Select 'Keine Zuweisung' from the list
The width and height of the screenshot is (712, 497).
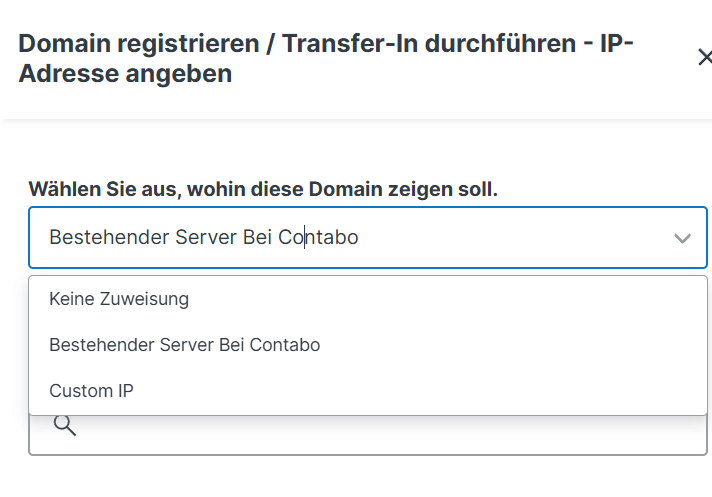pos(119,298)
